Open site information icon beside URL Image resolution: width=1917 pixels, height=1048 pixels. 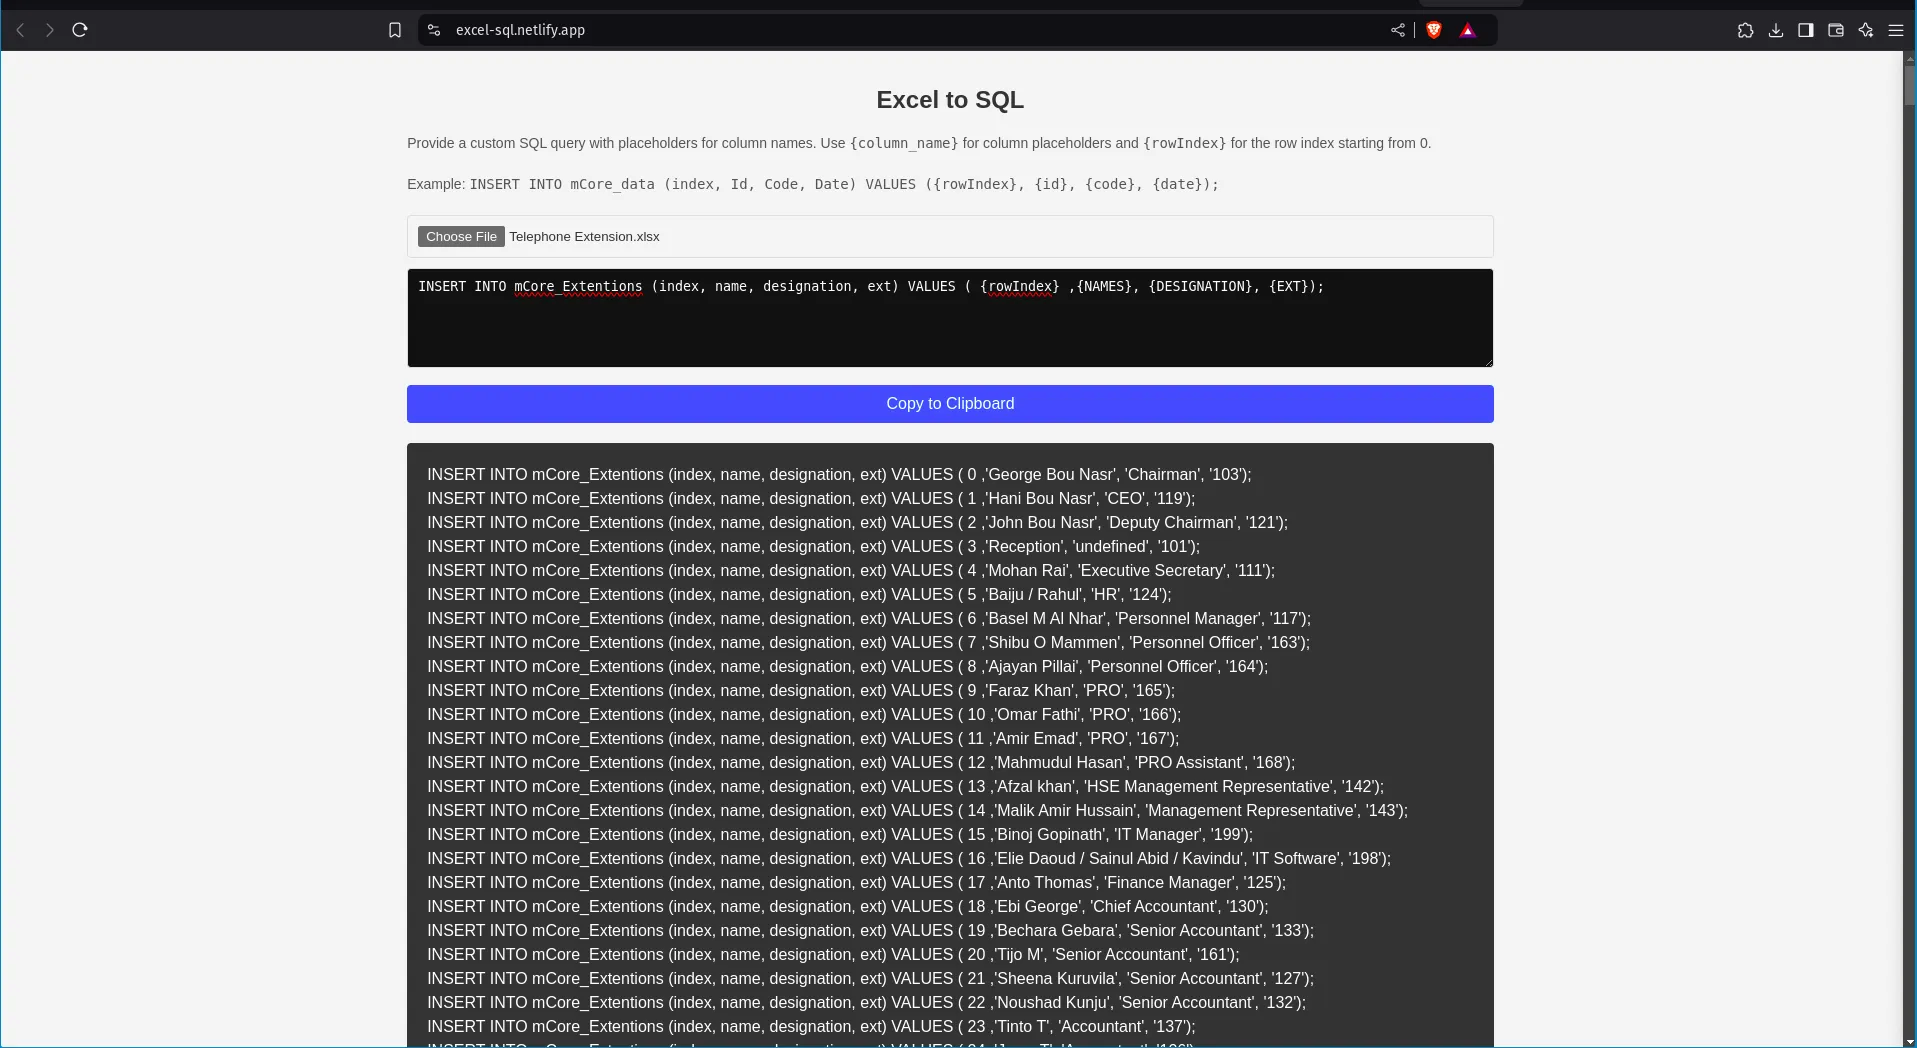[434, 30]
